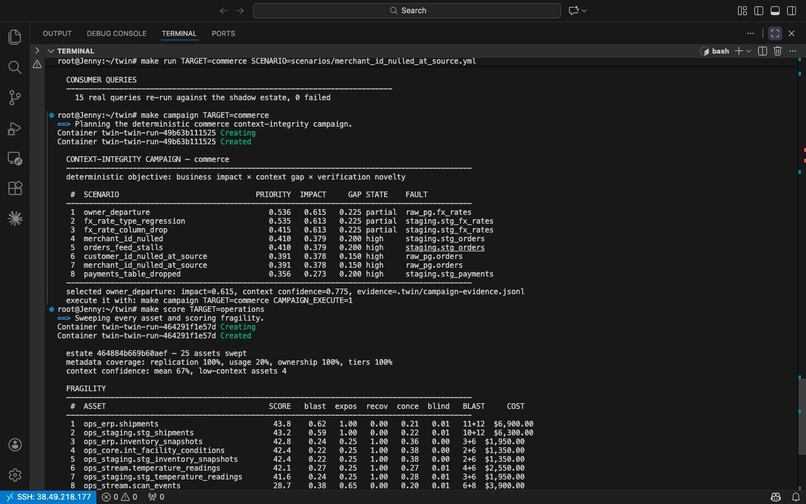Click 'ops_erp.inventory_snapshots' asset name
This screenshot has width=806, height=504.
click(143, 441)
